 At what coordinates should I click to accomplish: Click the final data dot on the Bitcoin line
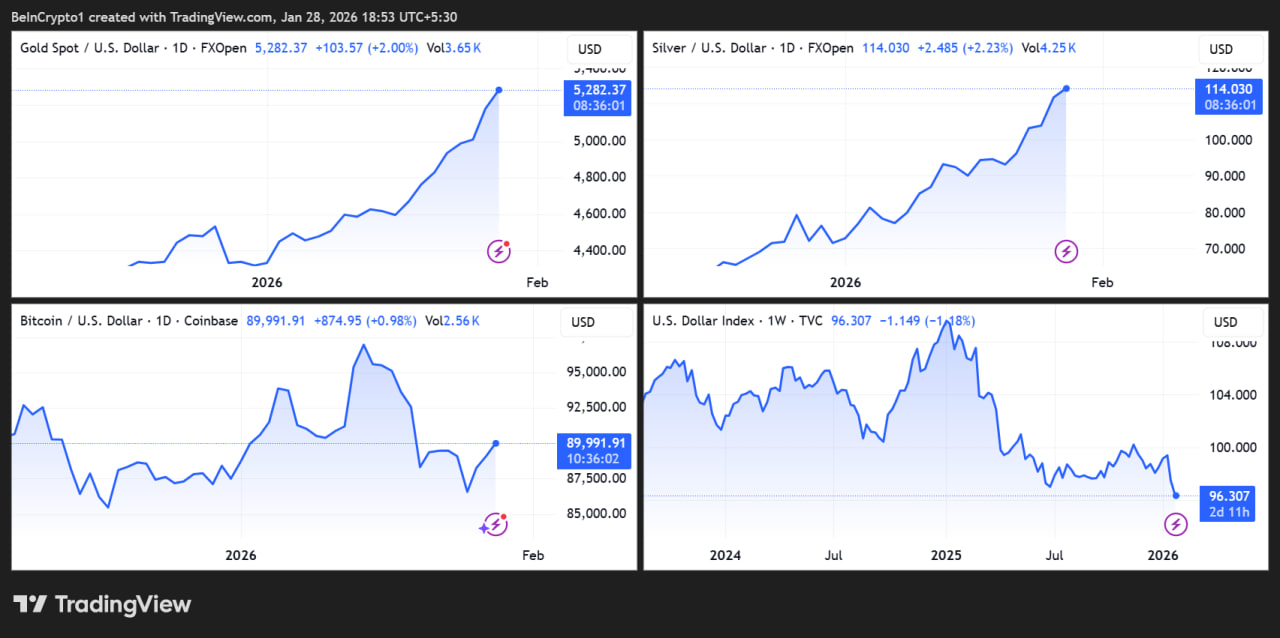tap(497, 443)
